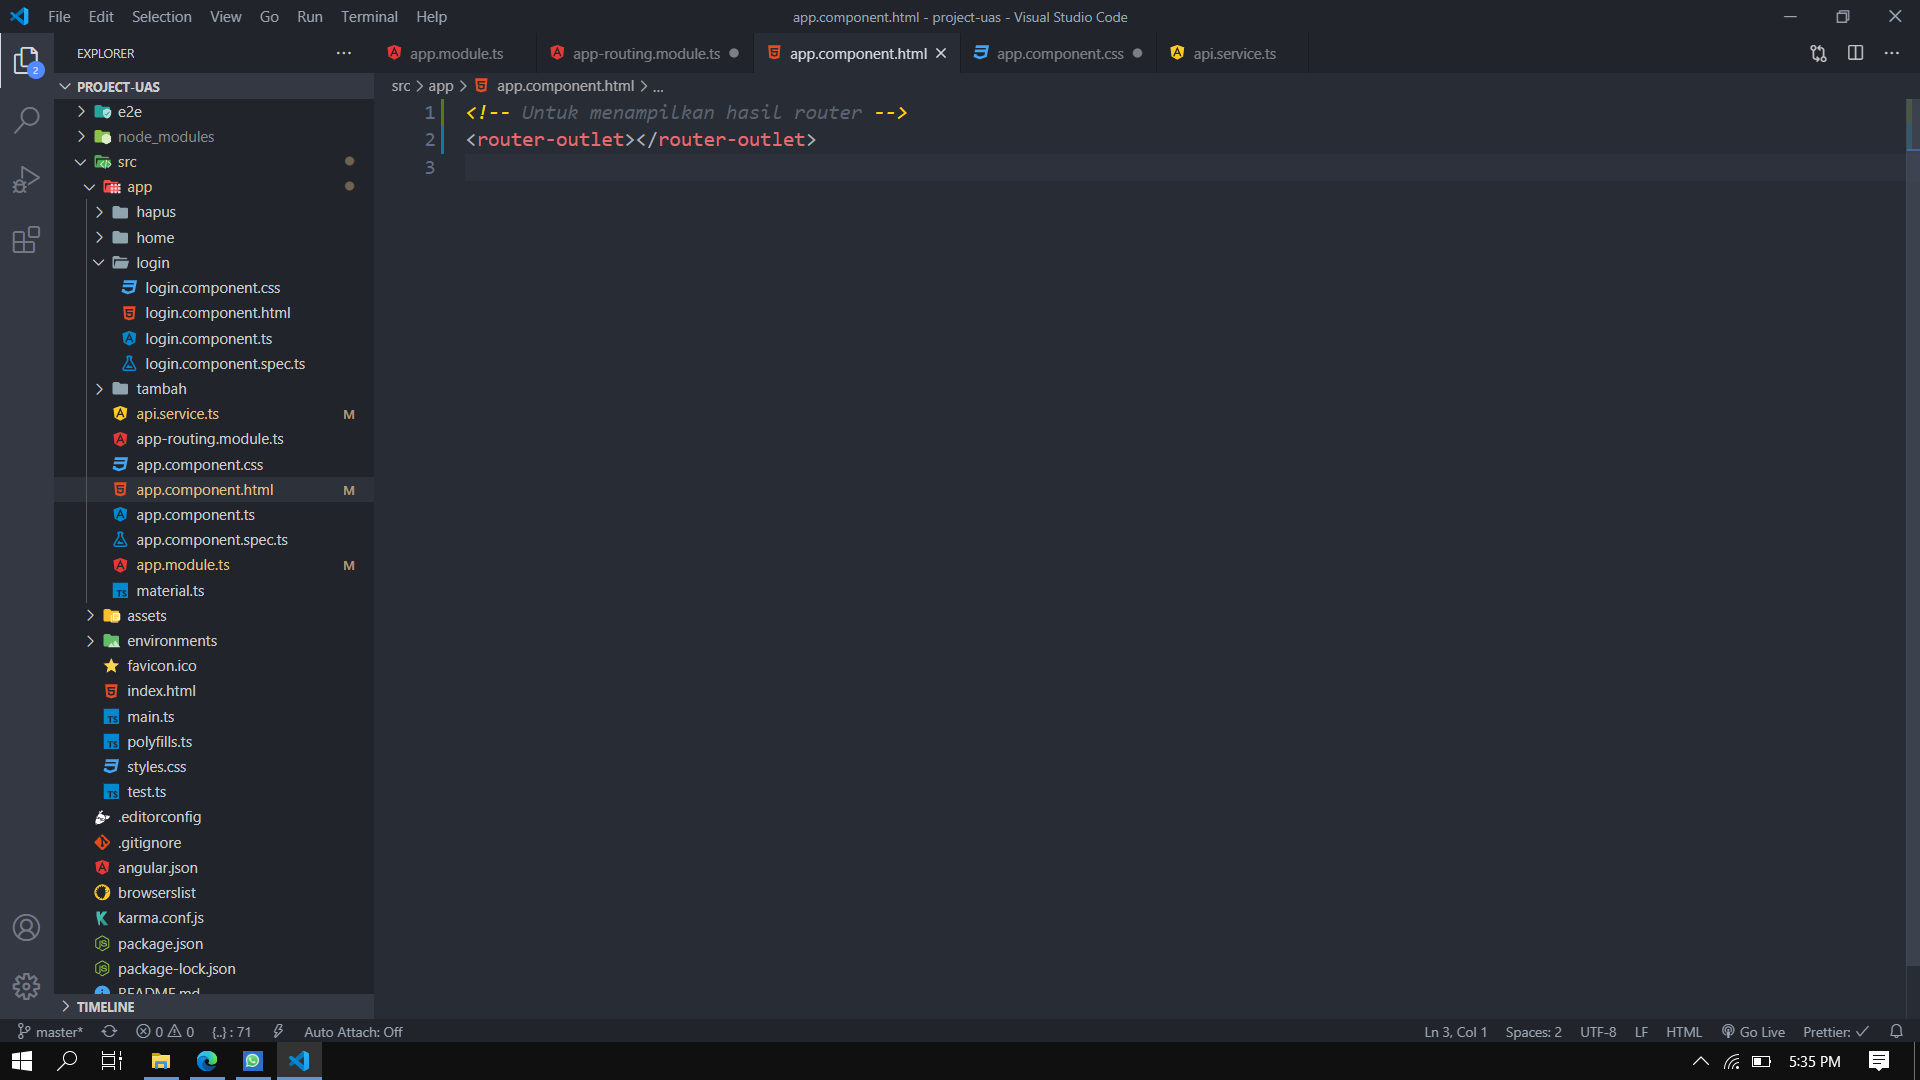Click the Open Changes compare icon
Screen dimensions: 1920x1080
(x=1818, y=53)
